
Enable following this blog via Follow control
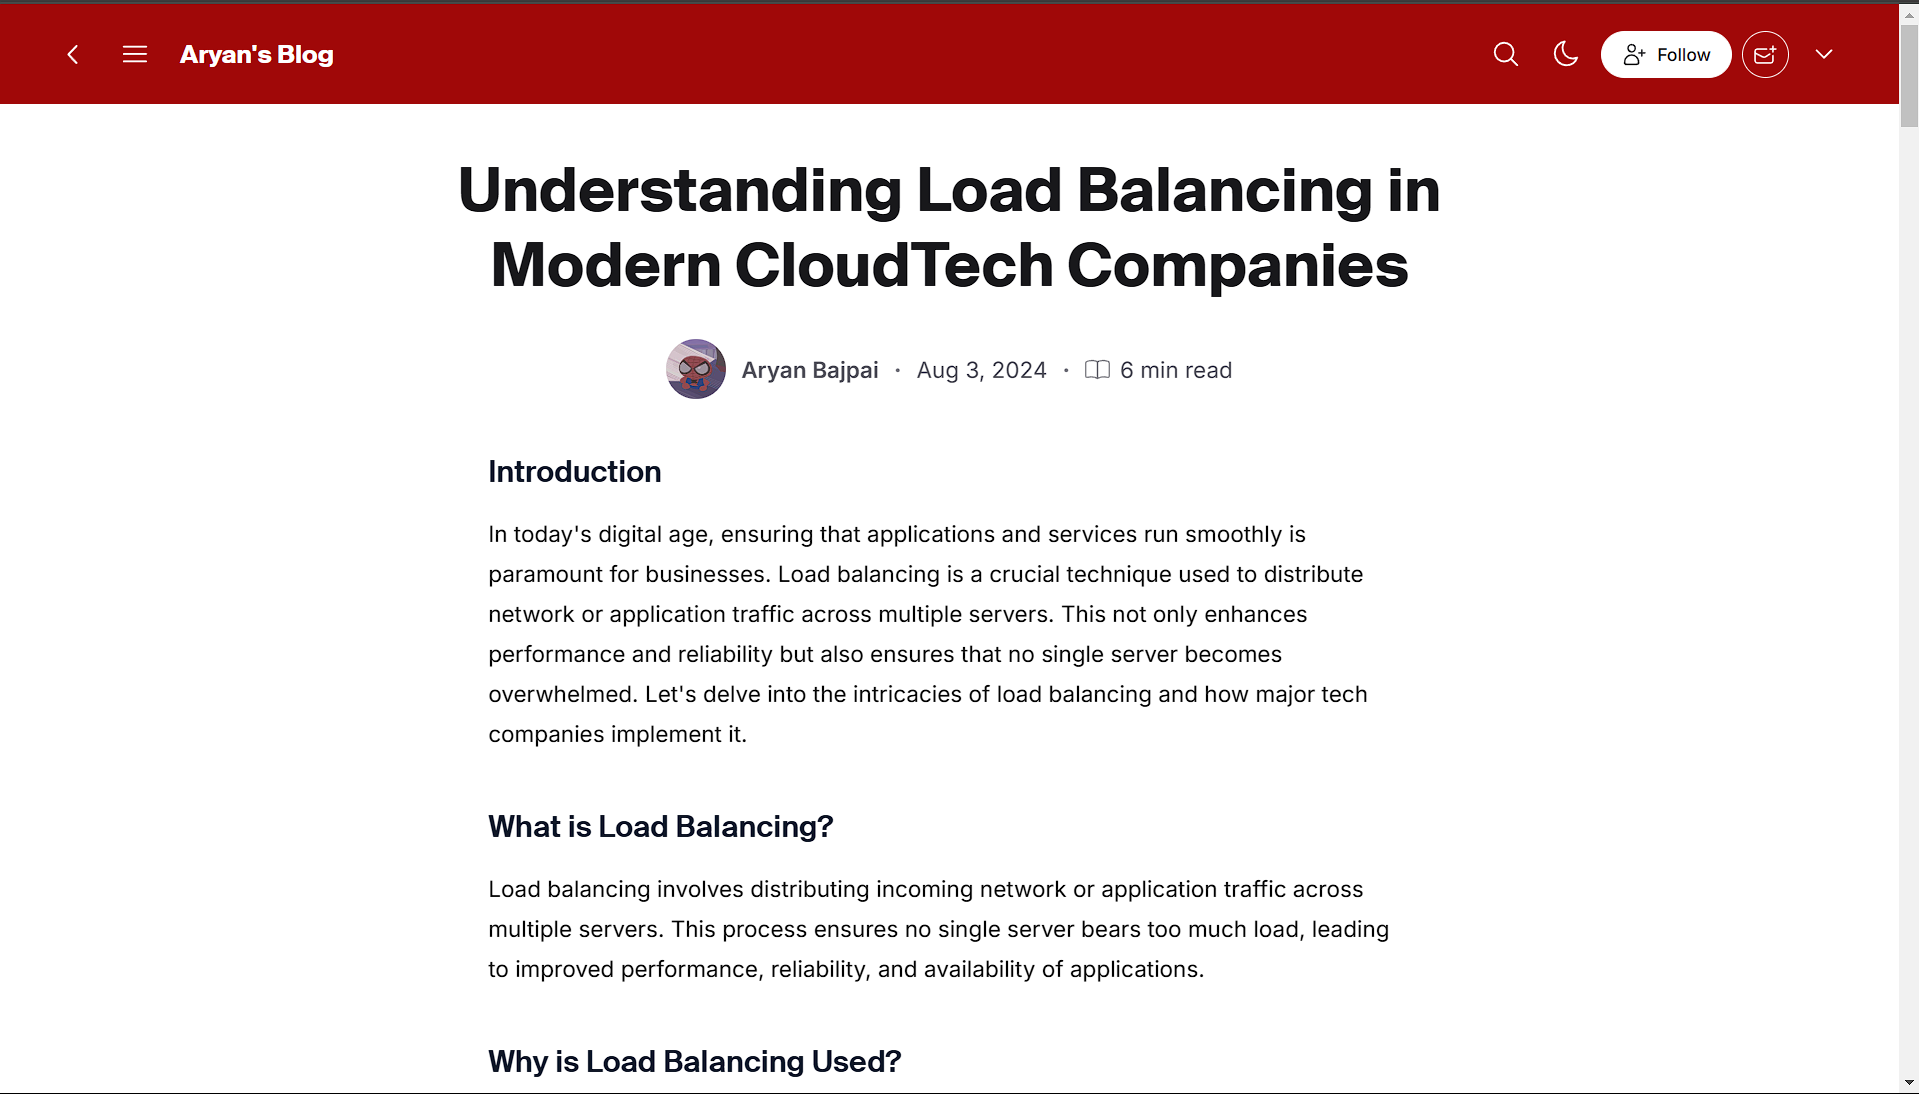coord(1665,54)
